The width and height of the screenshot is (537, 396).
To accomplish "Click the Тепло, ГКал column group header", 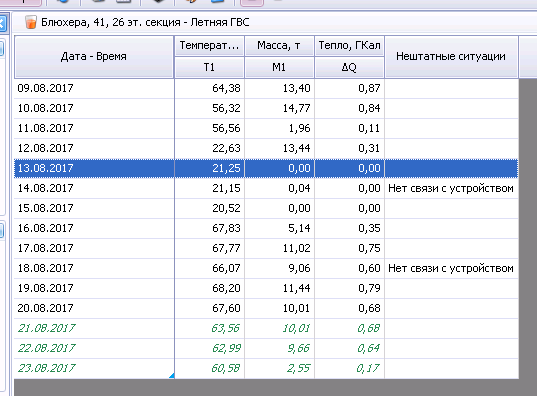I will [x=349, y=46].
